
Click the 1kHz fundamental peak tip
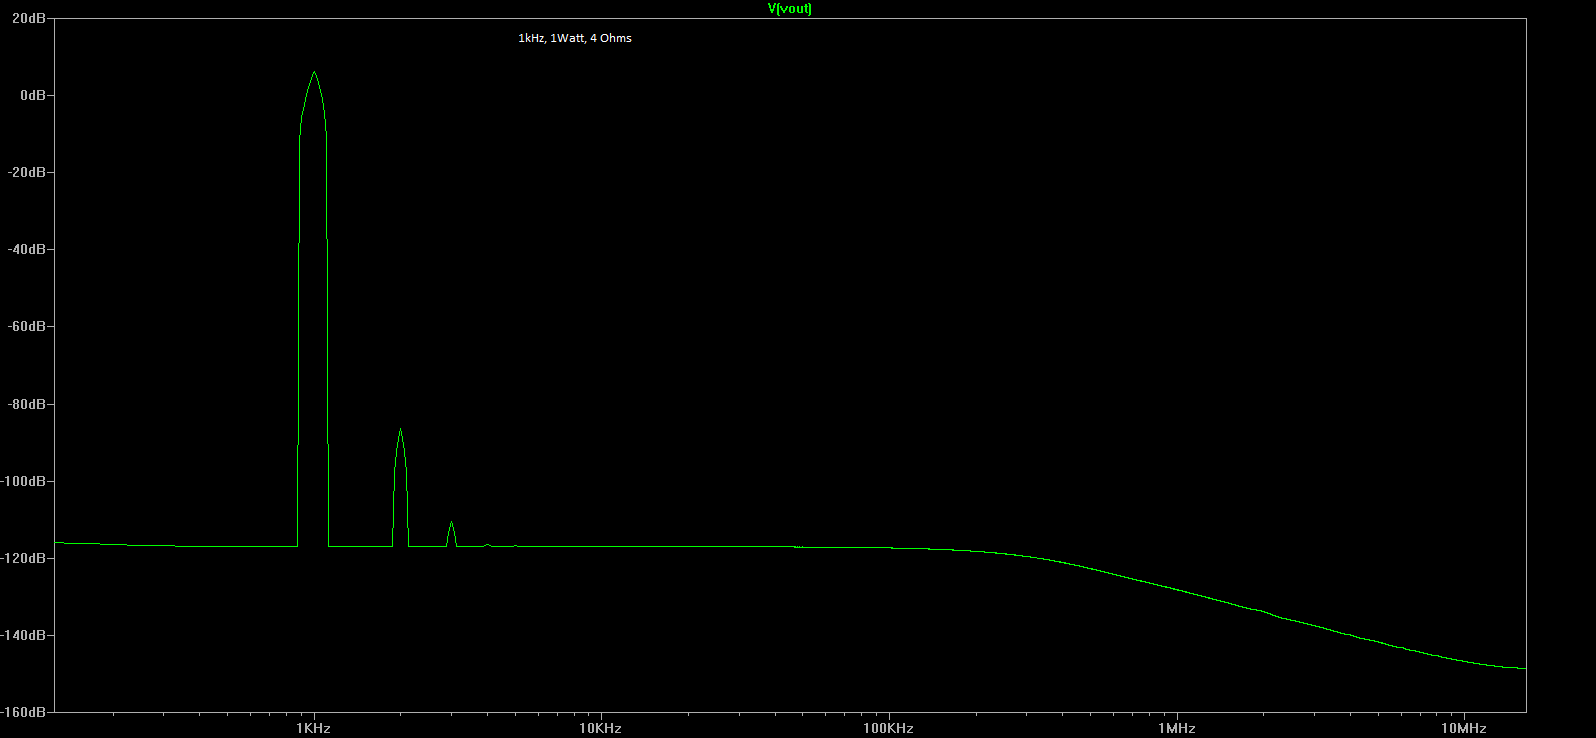coord(314,72)
